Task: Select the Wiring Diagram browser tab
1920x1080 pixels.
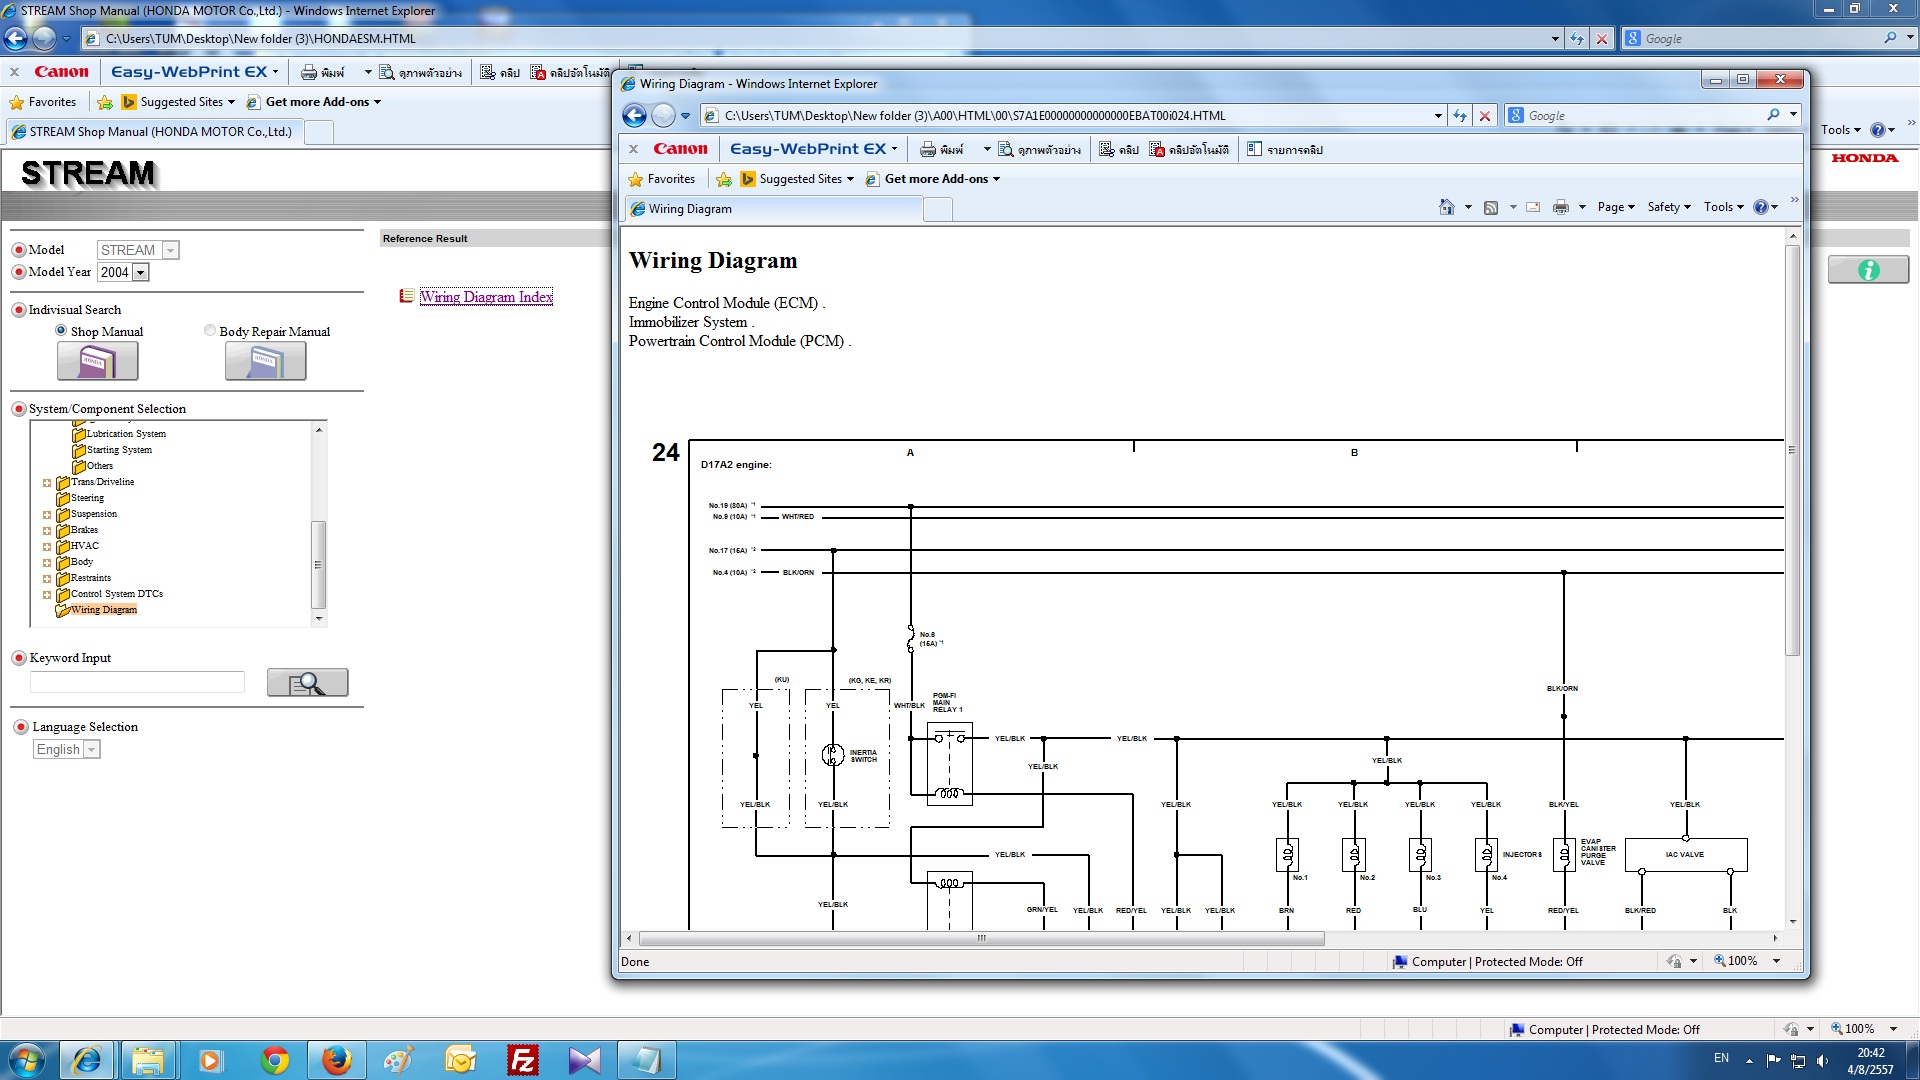Action: (x=773, y=209)
